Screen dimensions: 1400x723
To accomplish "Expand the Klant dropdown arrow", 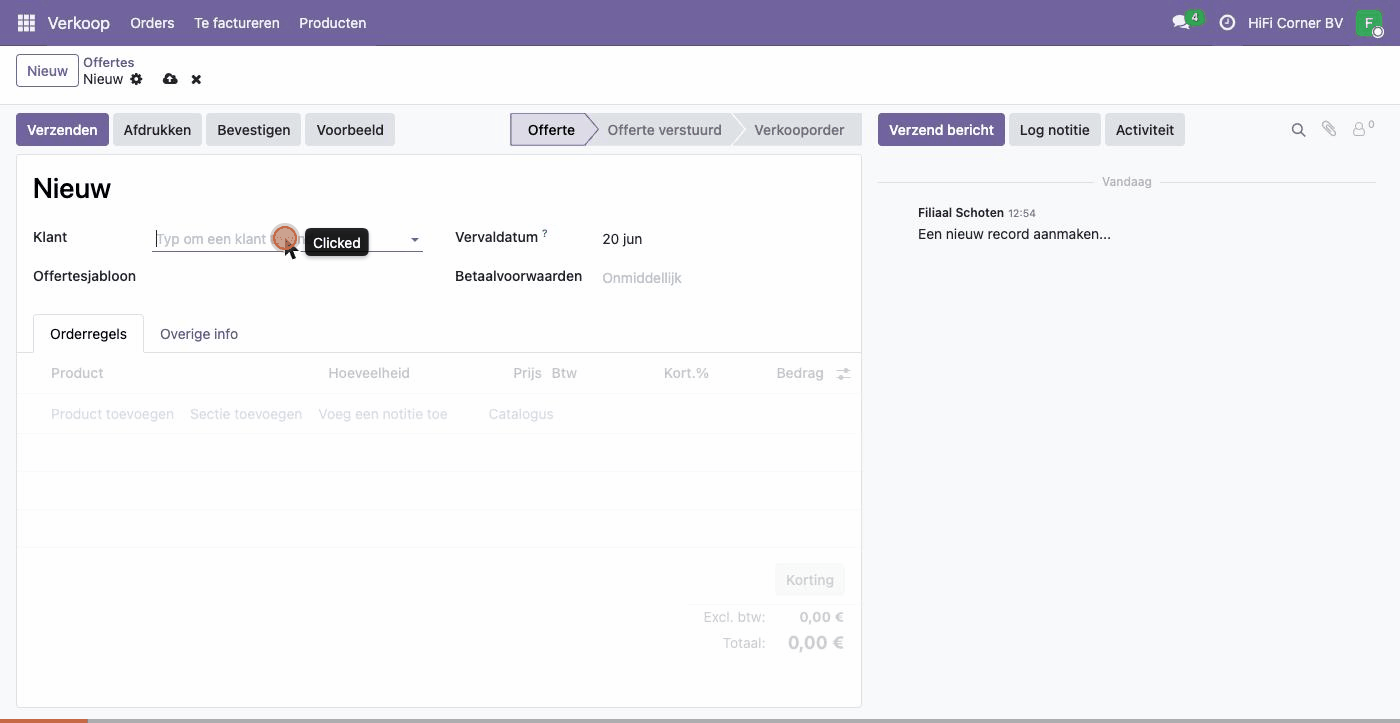I will [x=415, y=240].
